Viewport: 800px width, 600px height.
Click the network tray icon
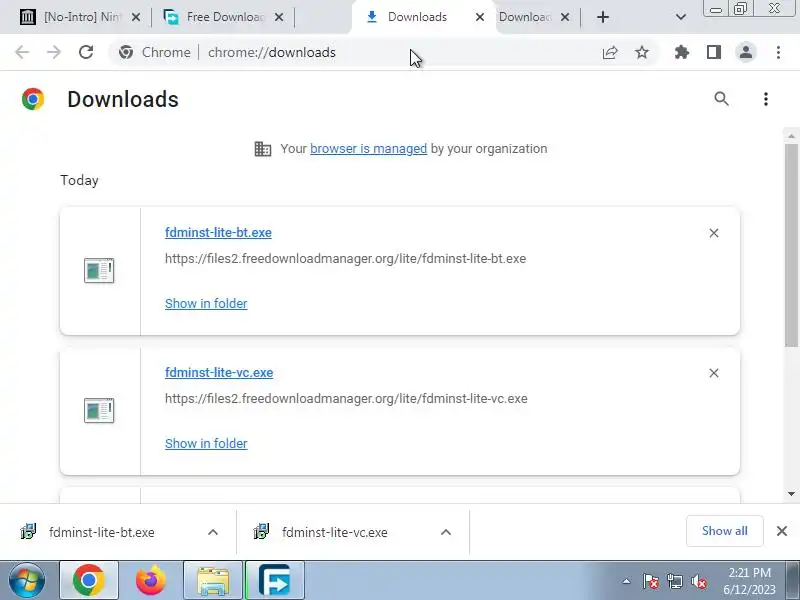[x=674, y=581]
